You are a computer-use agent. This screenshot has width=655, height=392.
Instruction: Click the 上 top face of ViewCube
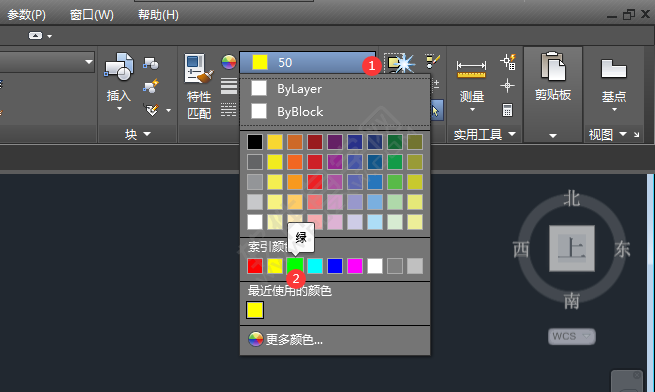coord(571,248)
